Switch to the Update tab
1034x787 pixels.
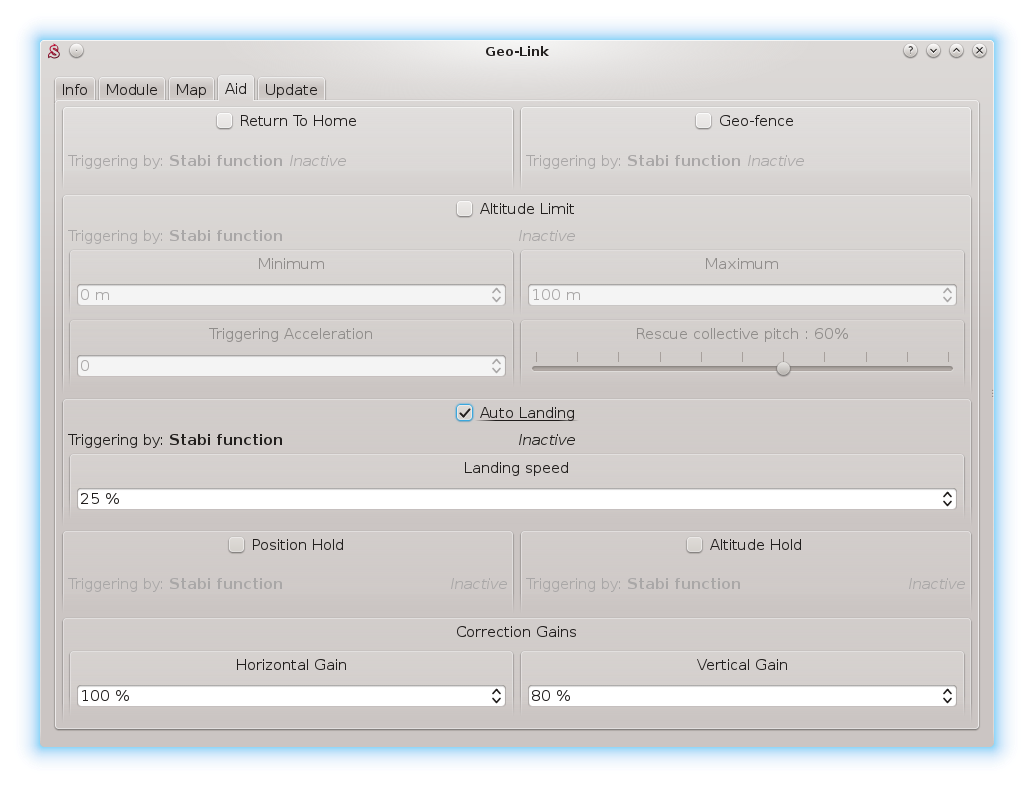(291, 90)
